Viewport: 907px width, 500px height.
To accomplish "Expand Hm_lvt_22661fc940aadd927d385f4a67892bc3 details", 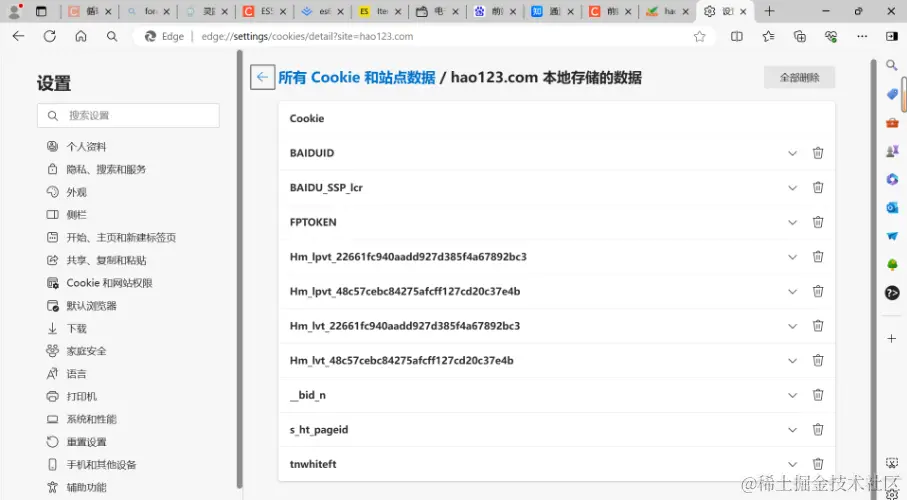I will point(792,326).
